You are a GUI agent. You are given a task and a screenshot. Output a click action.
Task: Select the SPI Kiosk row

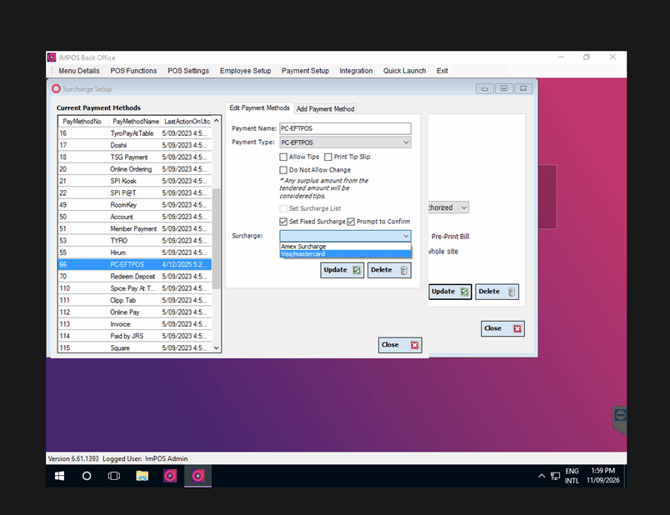coord(135,181)
